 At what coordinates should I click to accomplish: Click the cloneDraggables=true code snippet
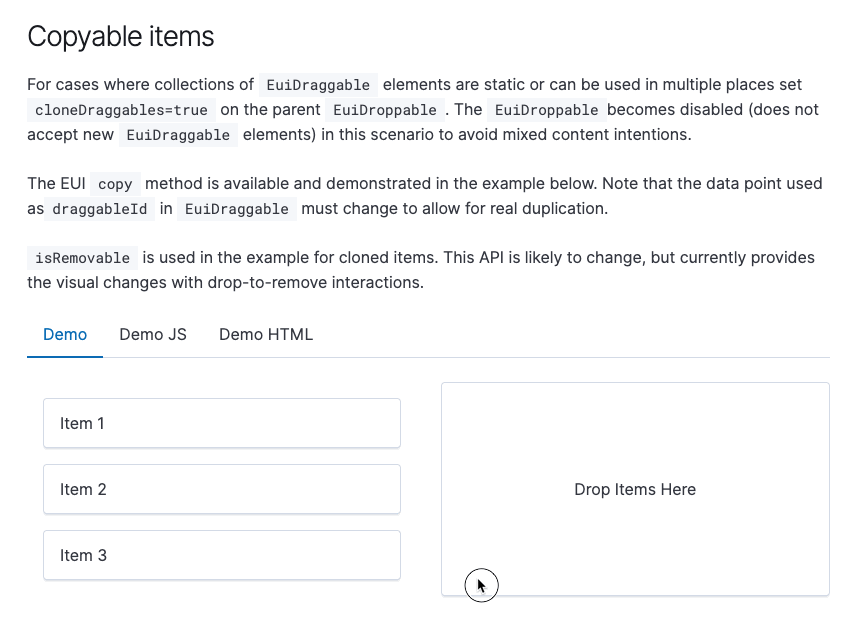point(121,110)
